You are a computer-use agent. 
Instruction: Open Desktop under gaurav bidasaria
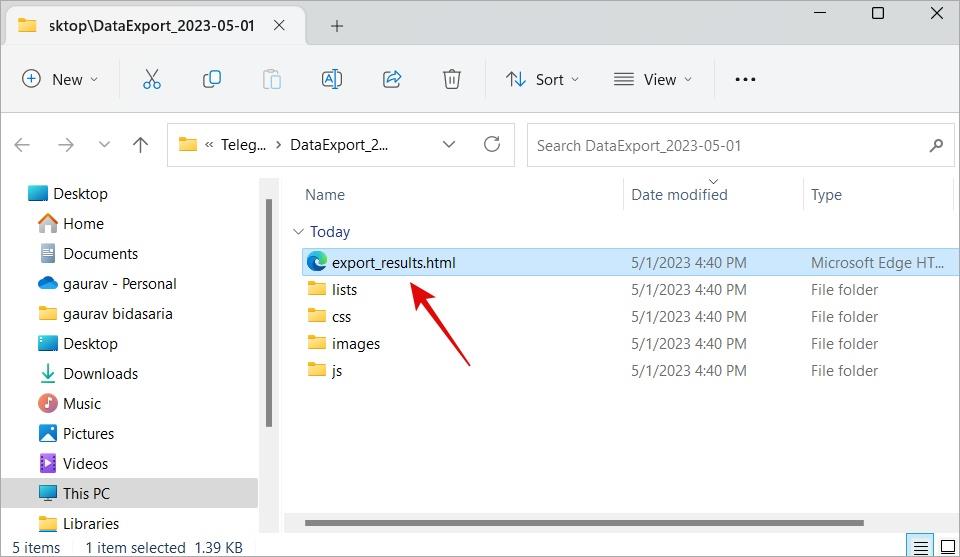90,343
